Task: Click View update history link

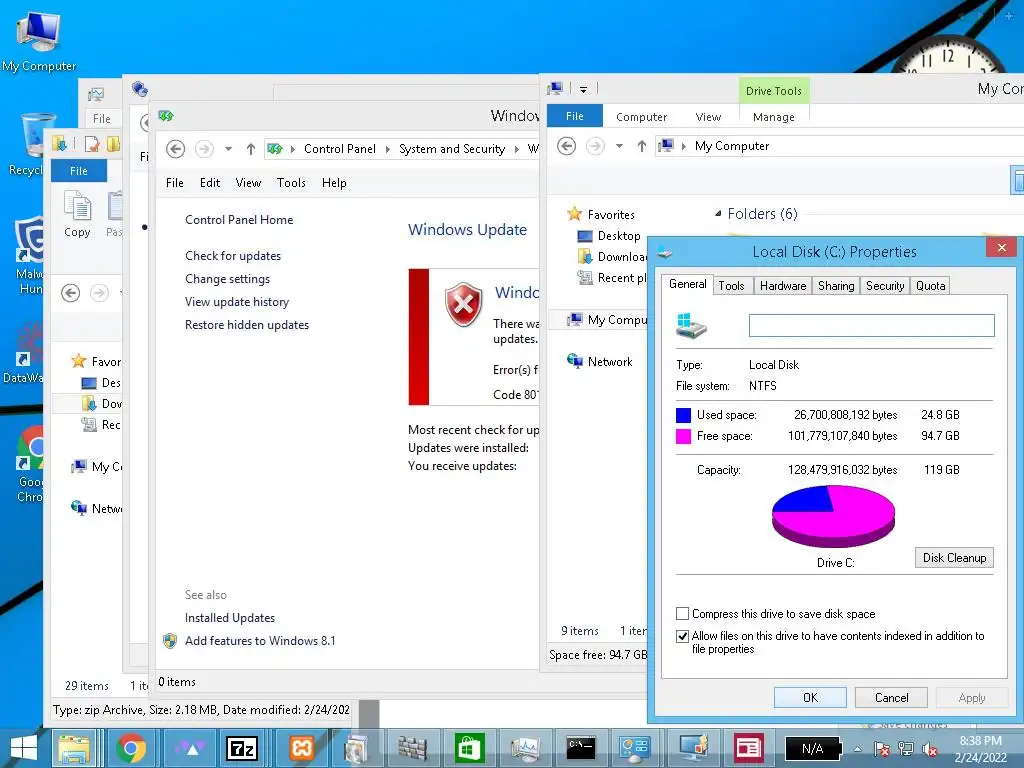Action: coord(236,302)
